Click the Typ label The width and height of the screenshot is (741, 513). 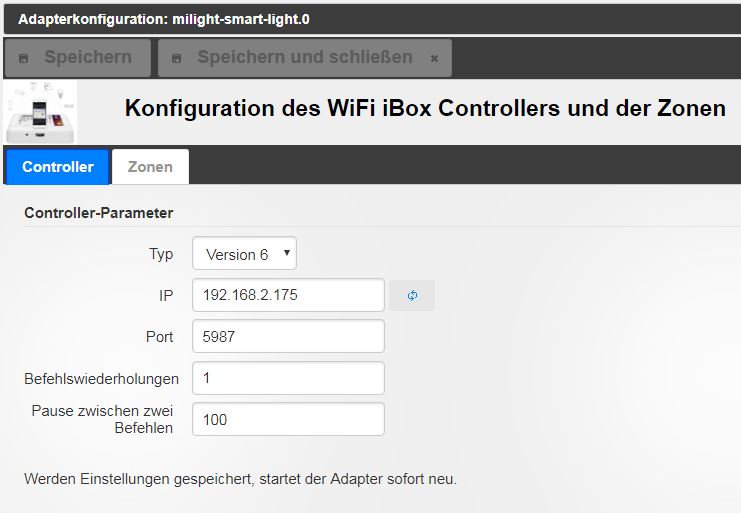click(x=161, y=254)
